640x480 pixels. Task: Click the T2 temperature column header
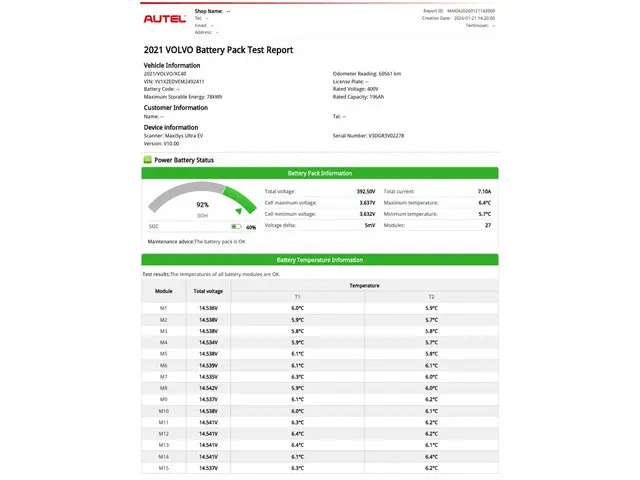pos(431,297)
